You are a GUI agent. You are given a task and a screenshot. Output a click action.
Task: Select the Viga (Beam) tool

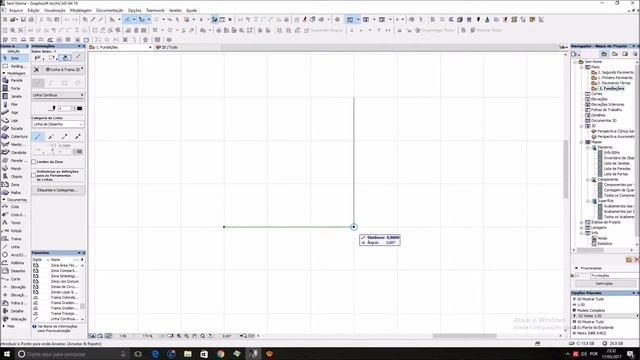coord(14,112)
